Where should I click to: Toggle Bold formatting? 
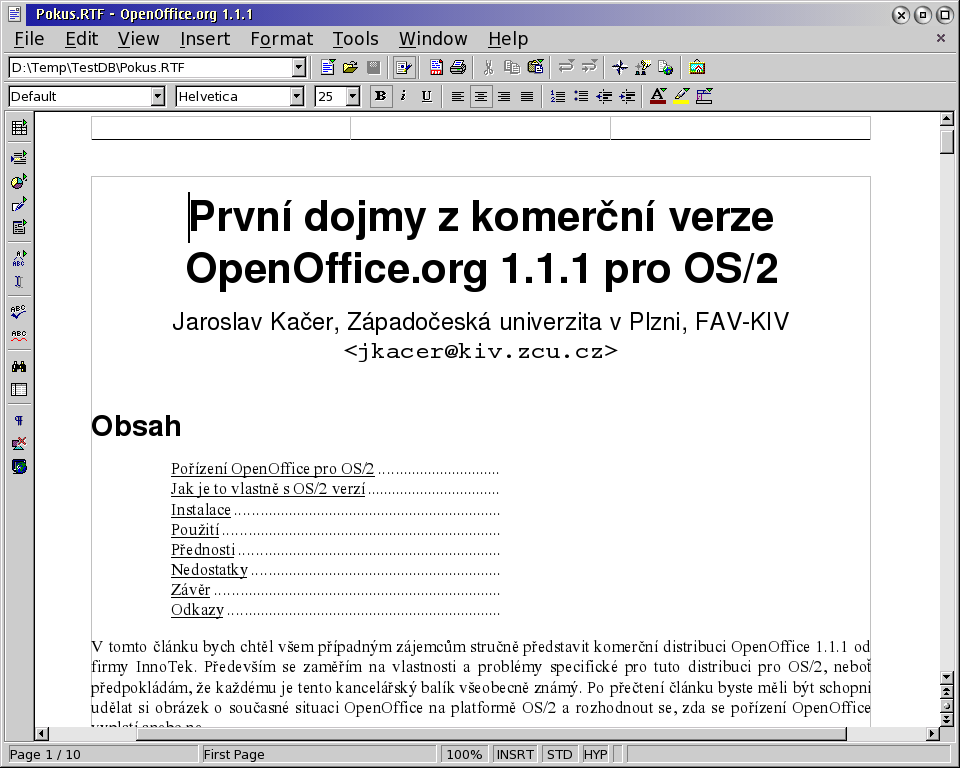pyautogui.click(x=380, y=96)
